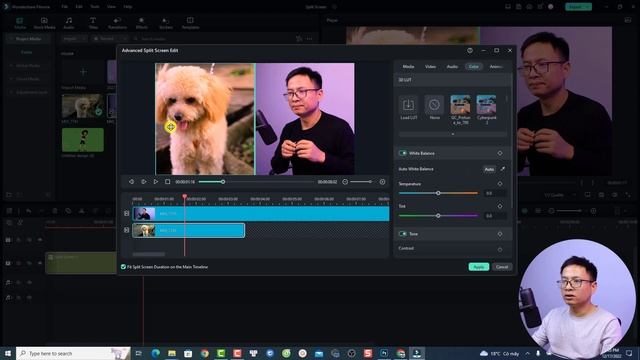Screen dimensions: 640x360
Task: Click the dialog timeline zoom slider
Action: (361, 182)
